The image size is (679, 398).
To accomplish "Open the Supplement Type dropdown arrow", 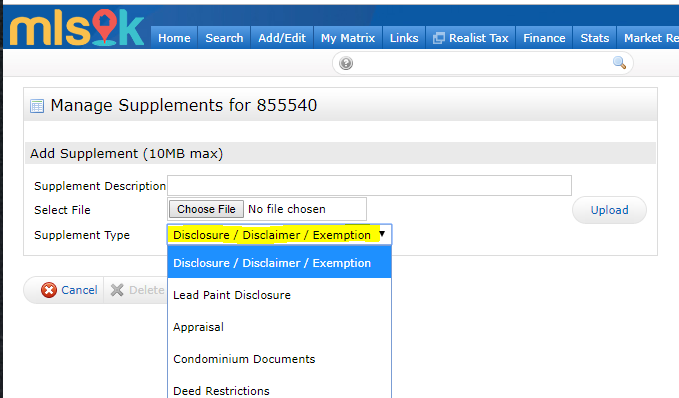I will 382,234.
